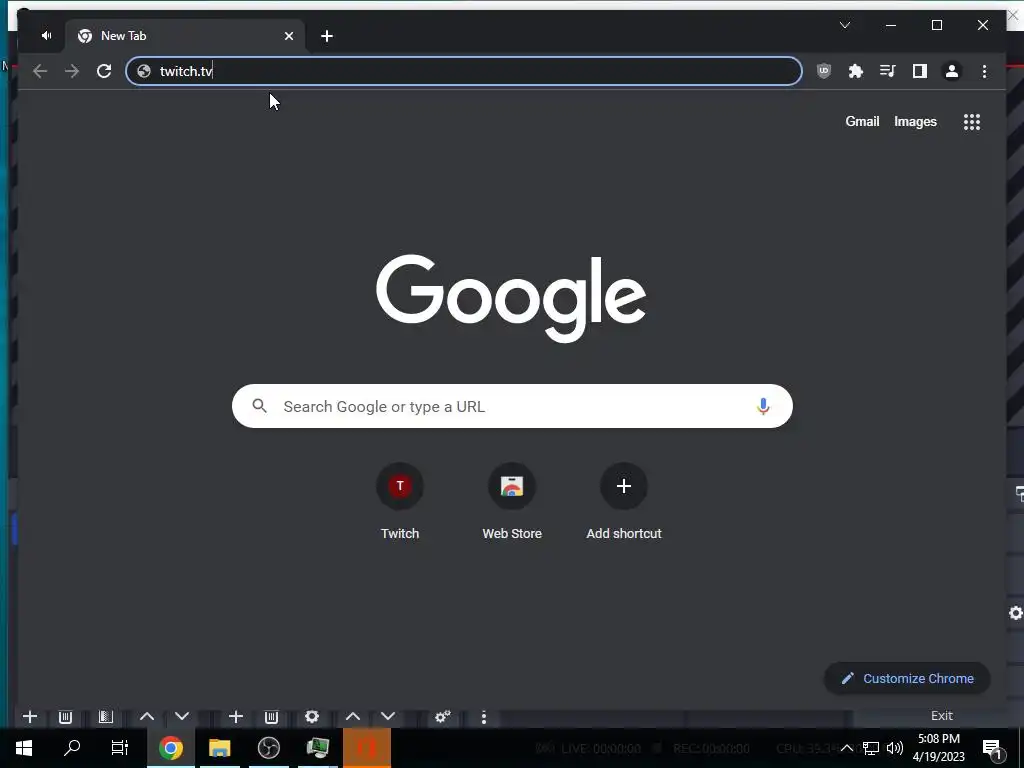Open the Twitch shortcut tile

(400, 502)
